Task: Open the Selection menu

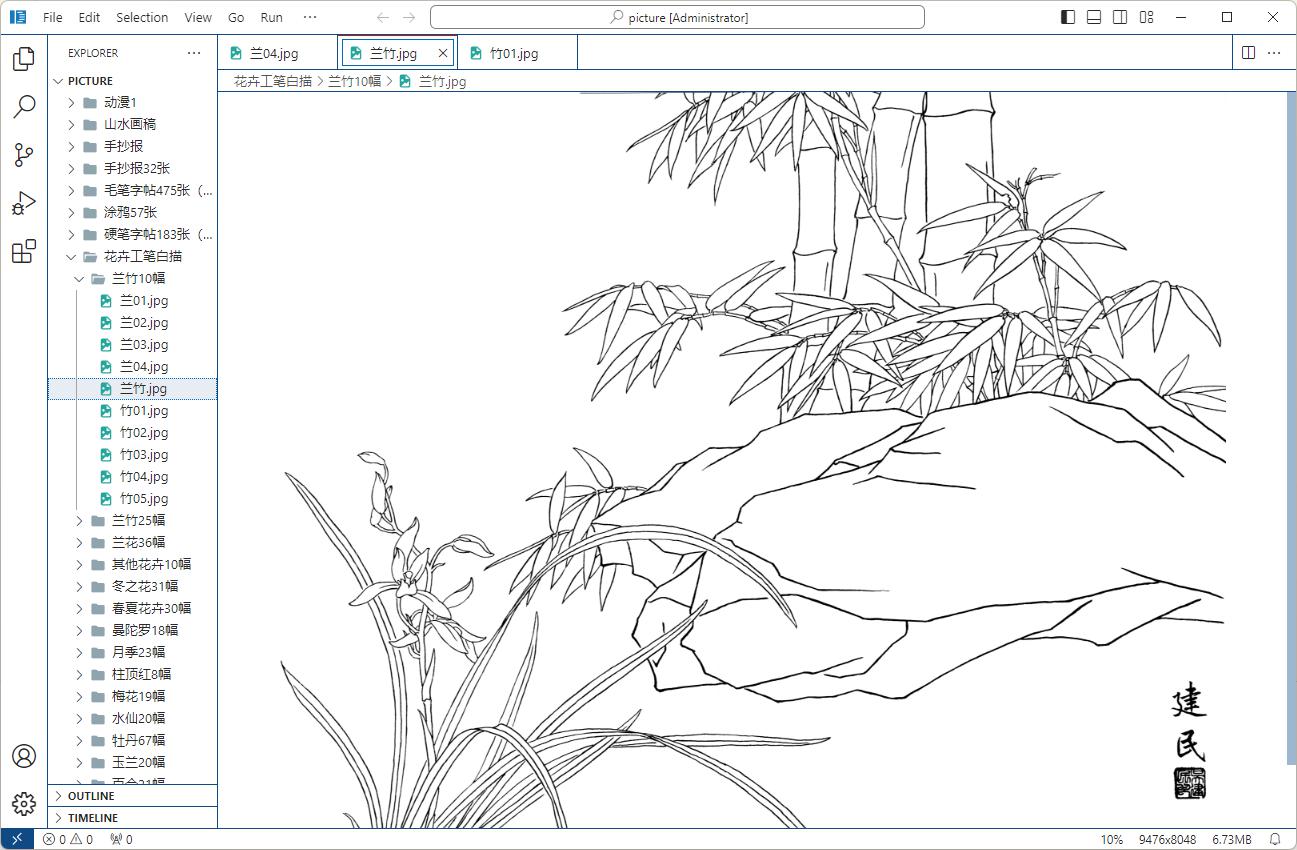Action: (x=142, y=17)
